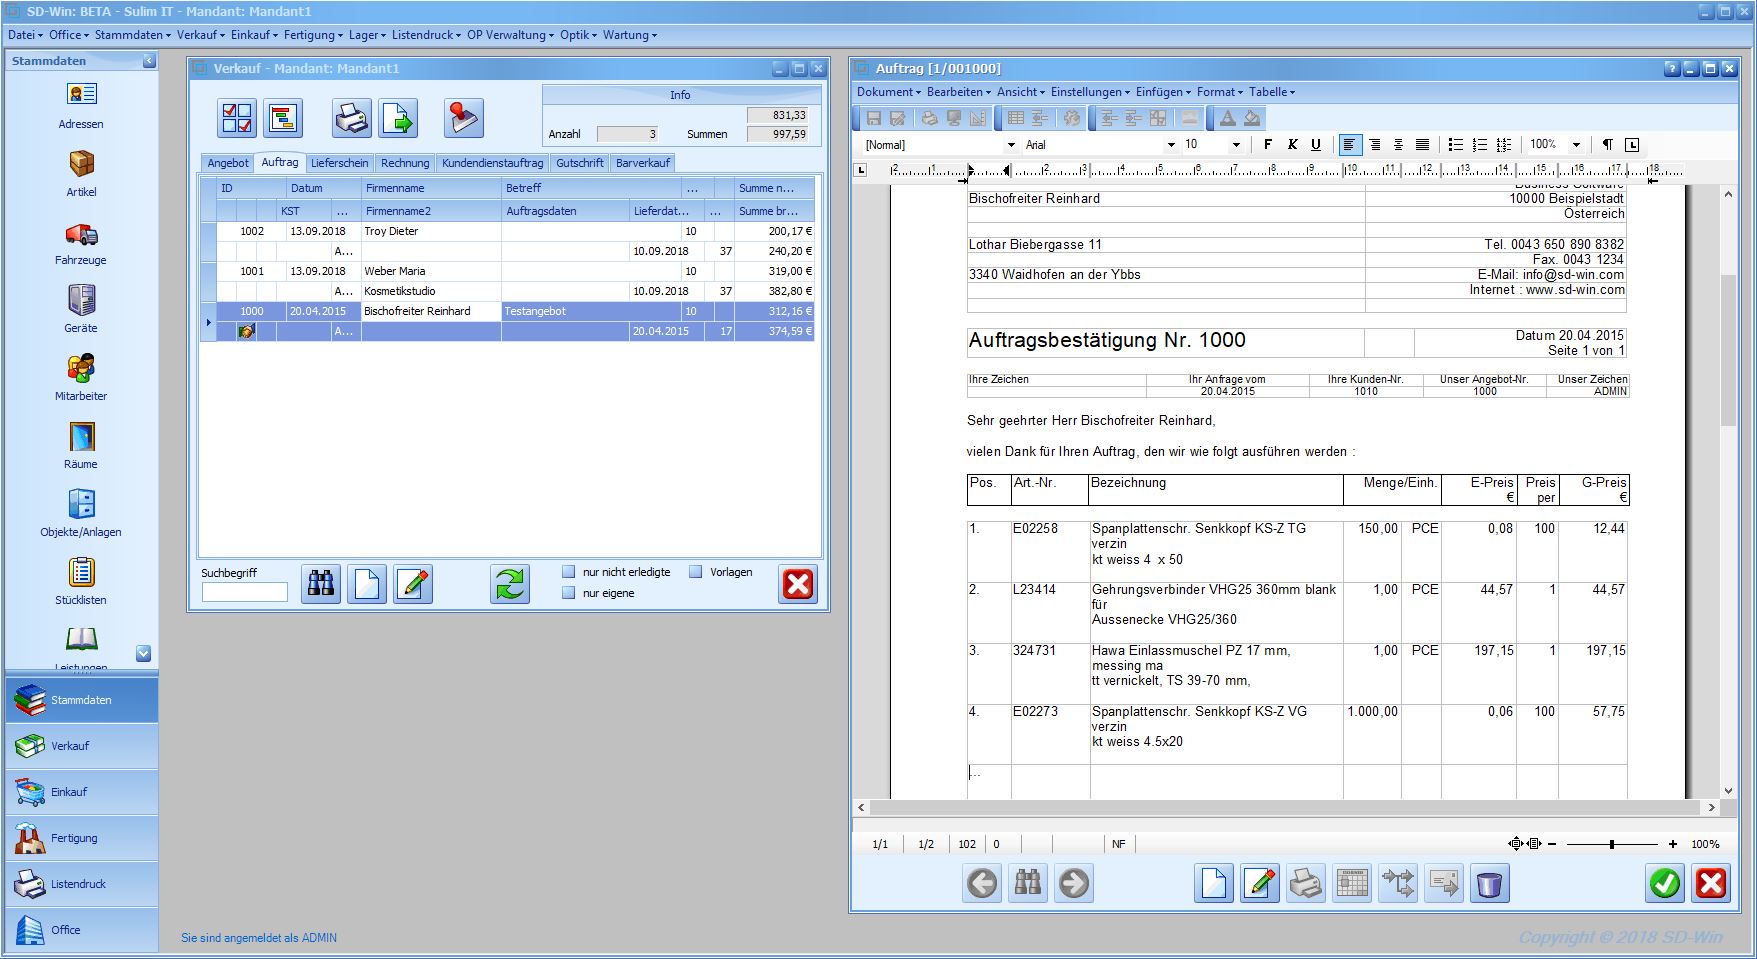Open the font size 10 dropdown

pyautogui.click(x=1236, y=145)
